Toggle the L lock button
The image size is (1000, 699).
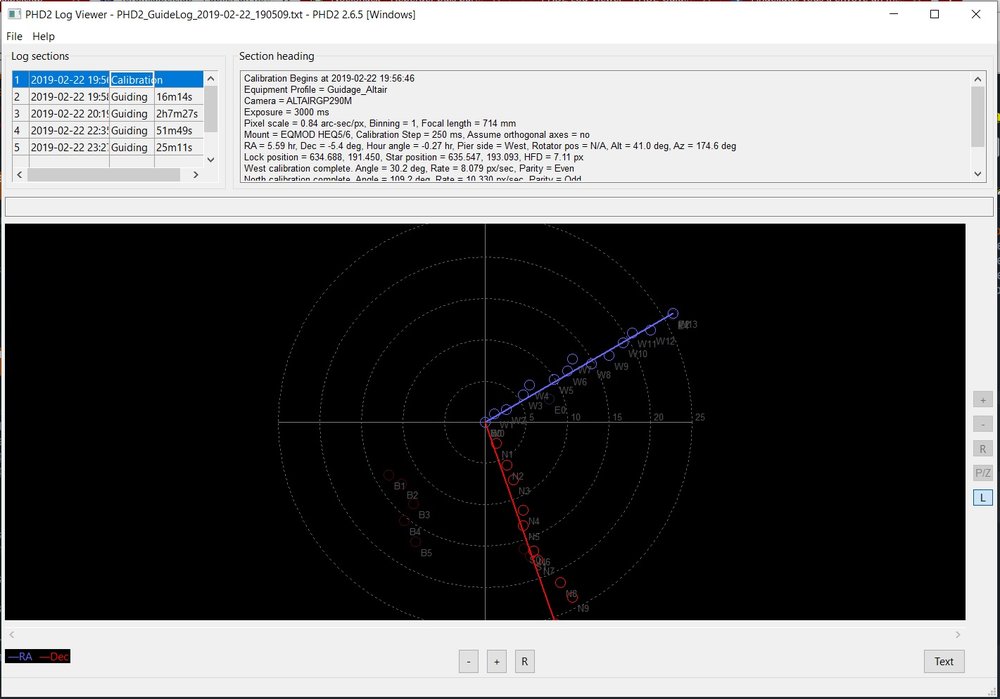983,497
